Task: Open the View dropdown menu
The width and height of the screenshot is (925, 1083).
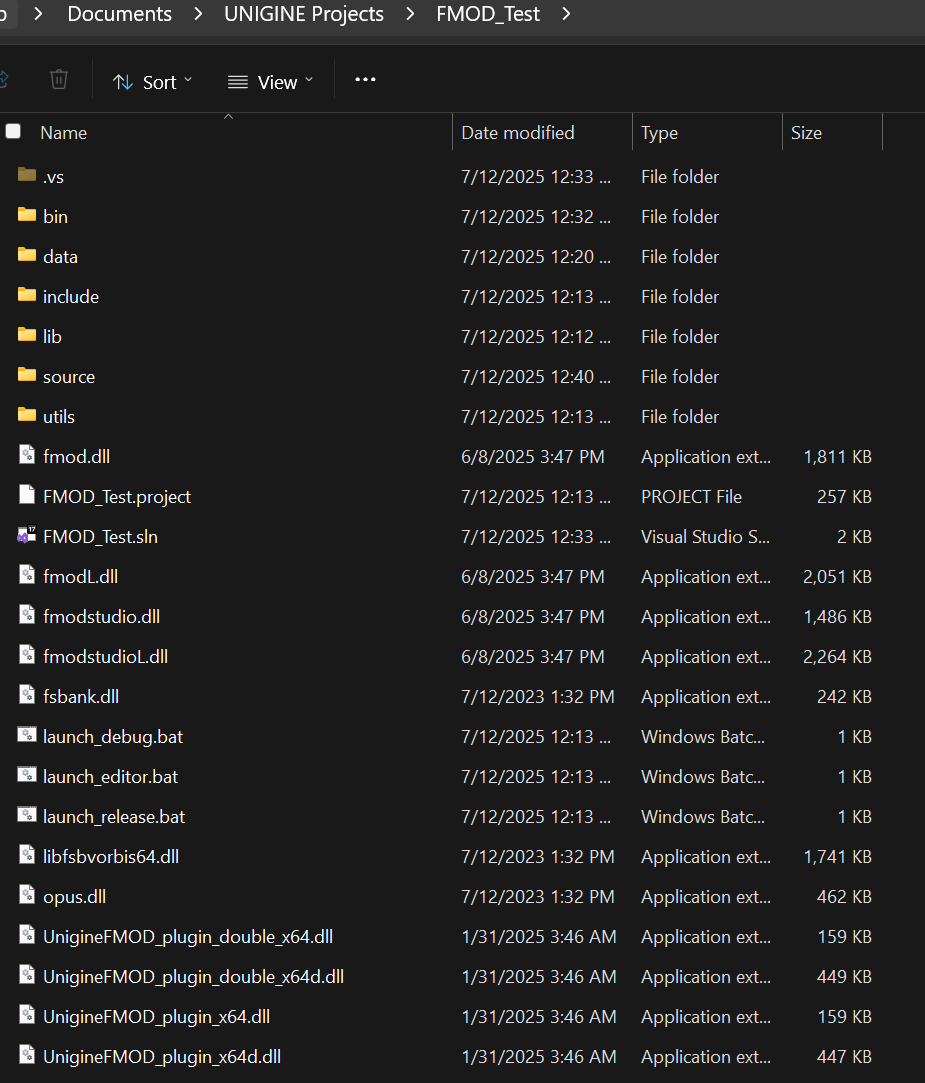Action: tap(270, 82)
